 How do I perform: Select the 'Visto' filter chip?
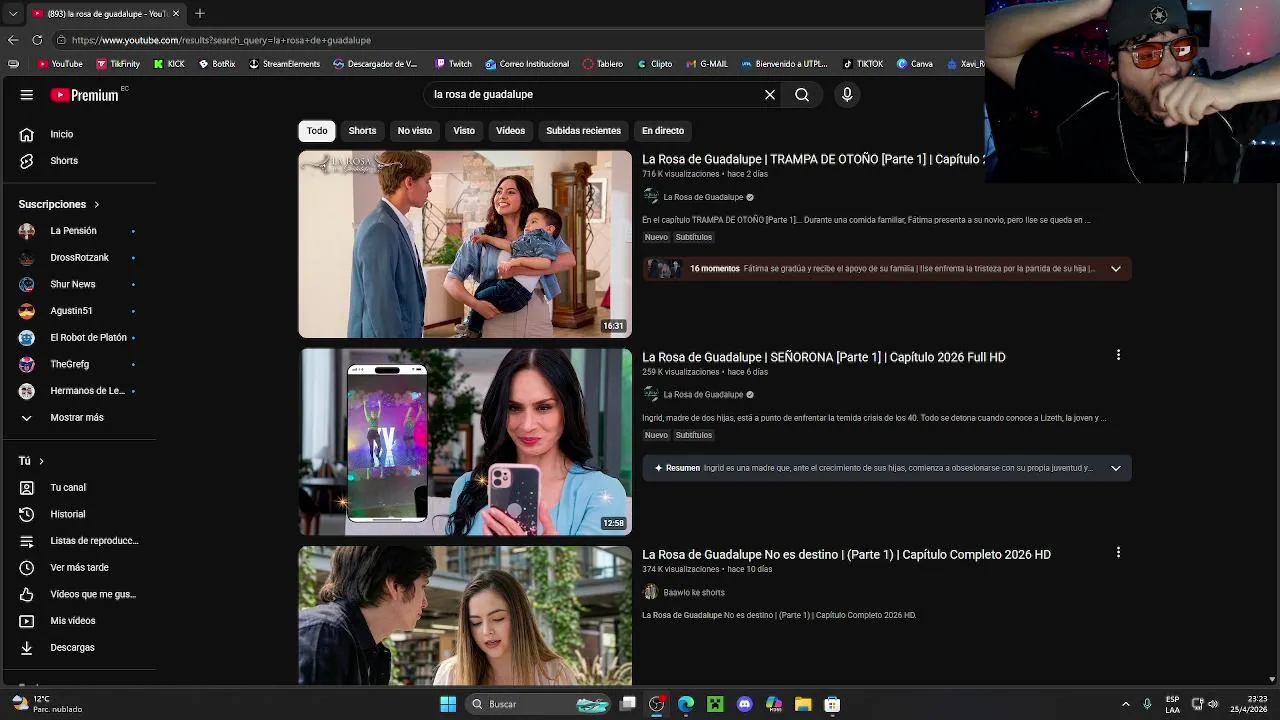pos(464,131)
